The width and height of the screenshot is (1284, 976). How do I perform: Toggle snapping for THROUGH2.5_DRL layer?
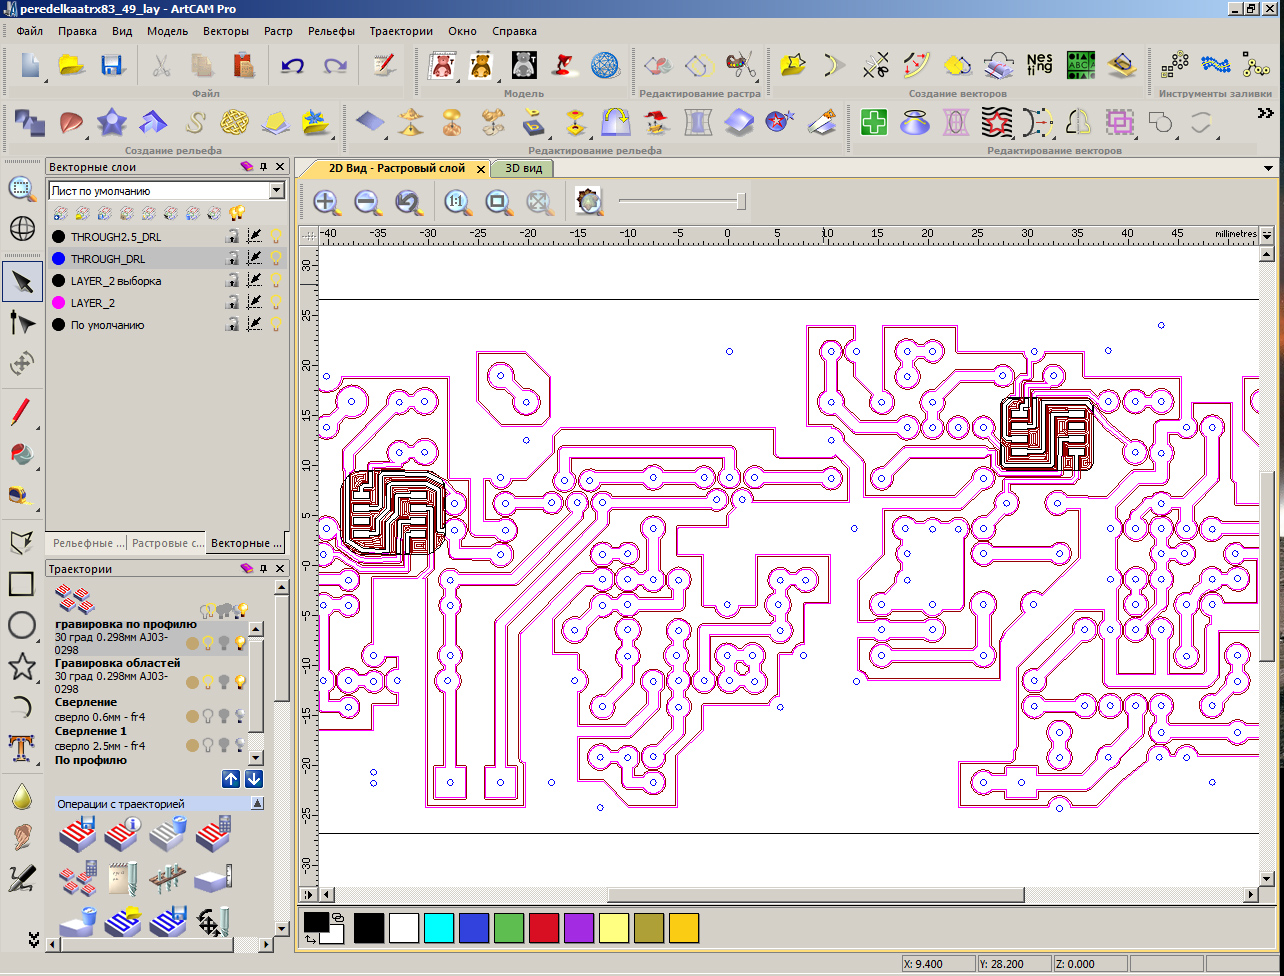[254, 237]
